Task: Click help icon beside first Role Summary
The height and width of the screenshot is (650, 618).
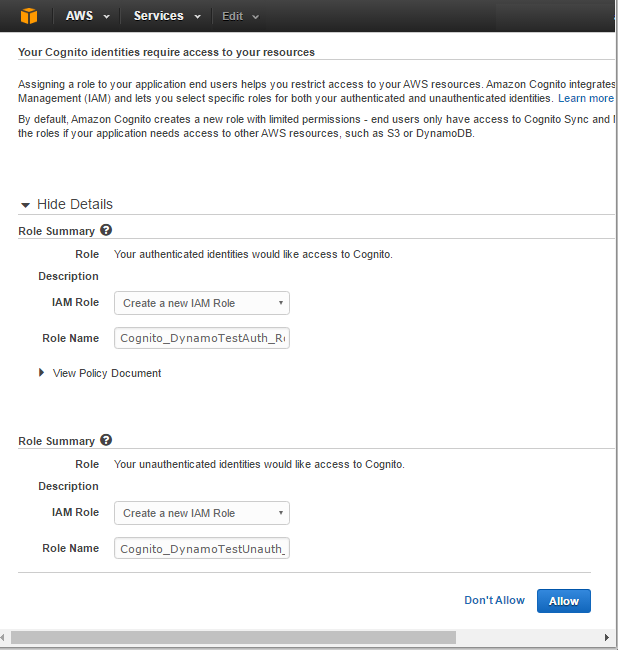Action: [x=106, y=230]
